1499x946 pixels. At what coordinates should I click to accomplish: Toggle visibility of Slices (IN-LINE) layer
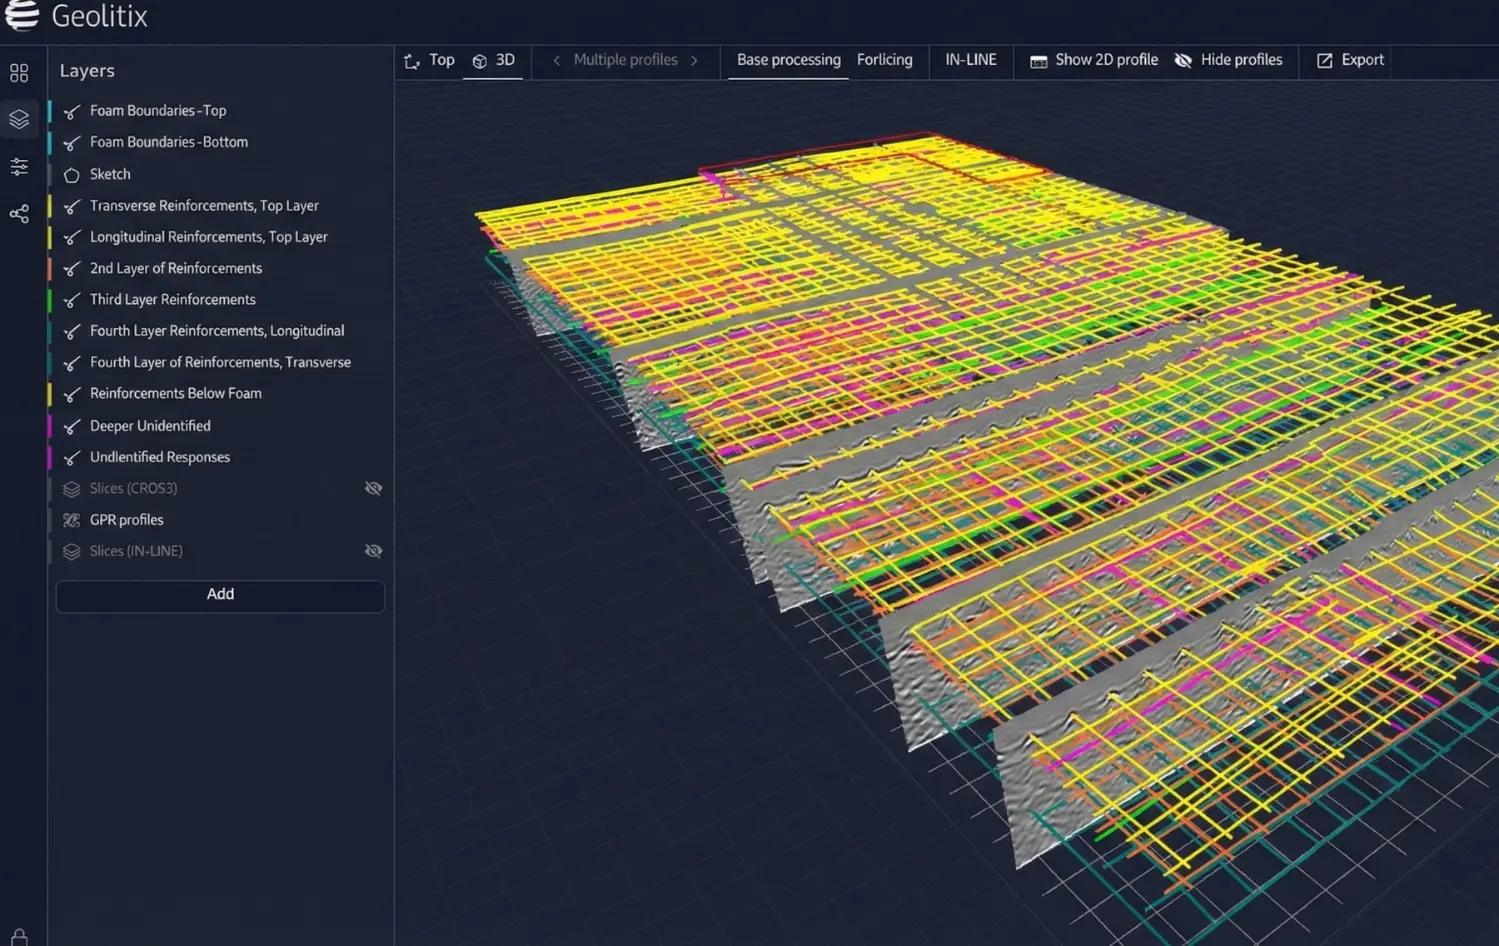pos(373,551)
